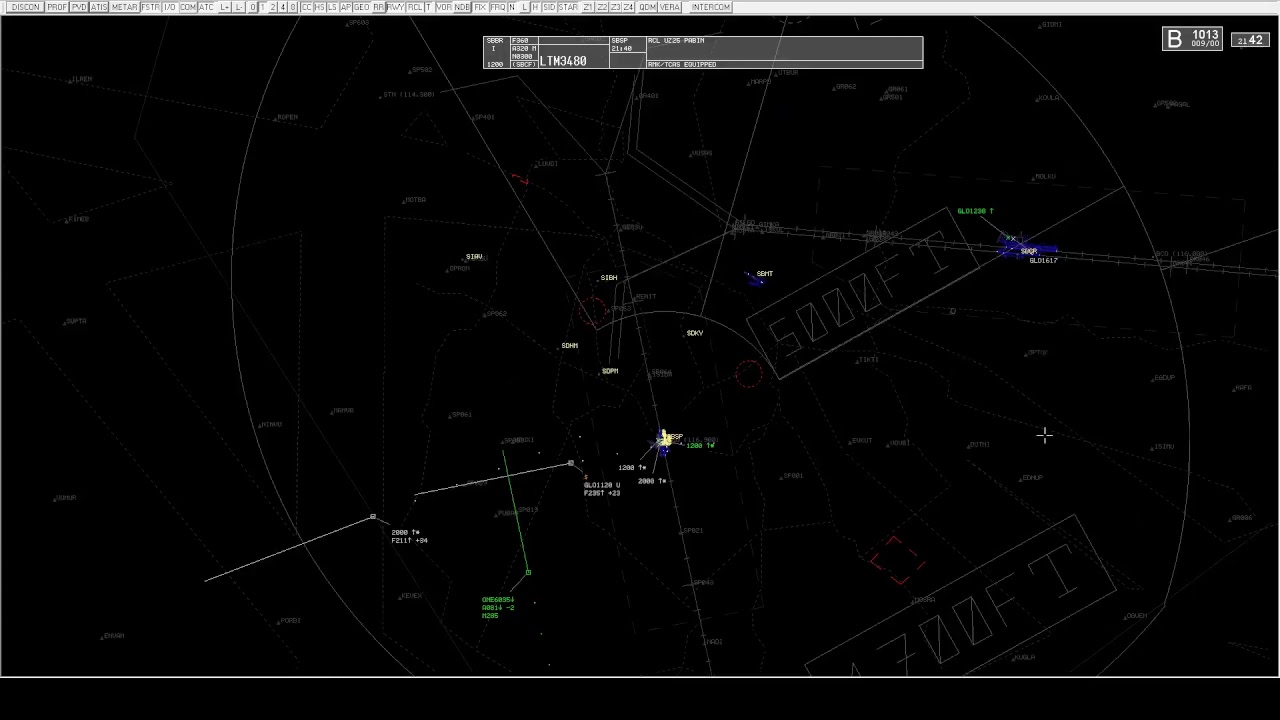Toggle the NDB display button

coord(462,7)
